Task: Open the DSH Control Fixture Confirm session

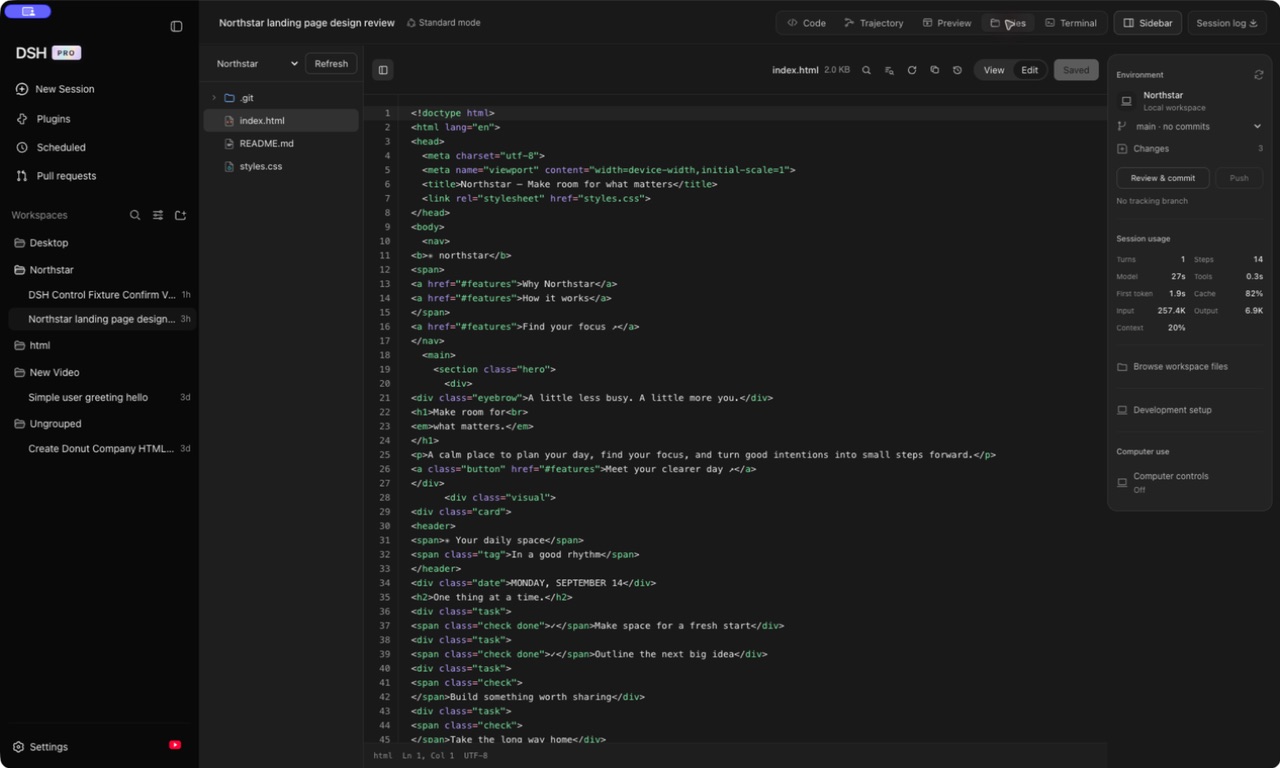Action: pos(101,295)
